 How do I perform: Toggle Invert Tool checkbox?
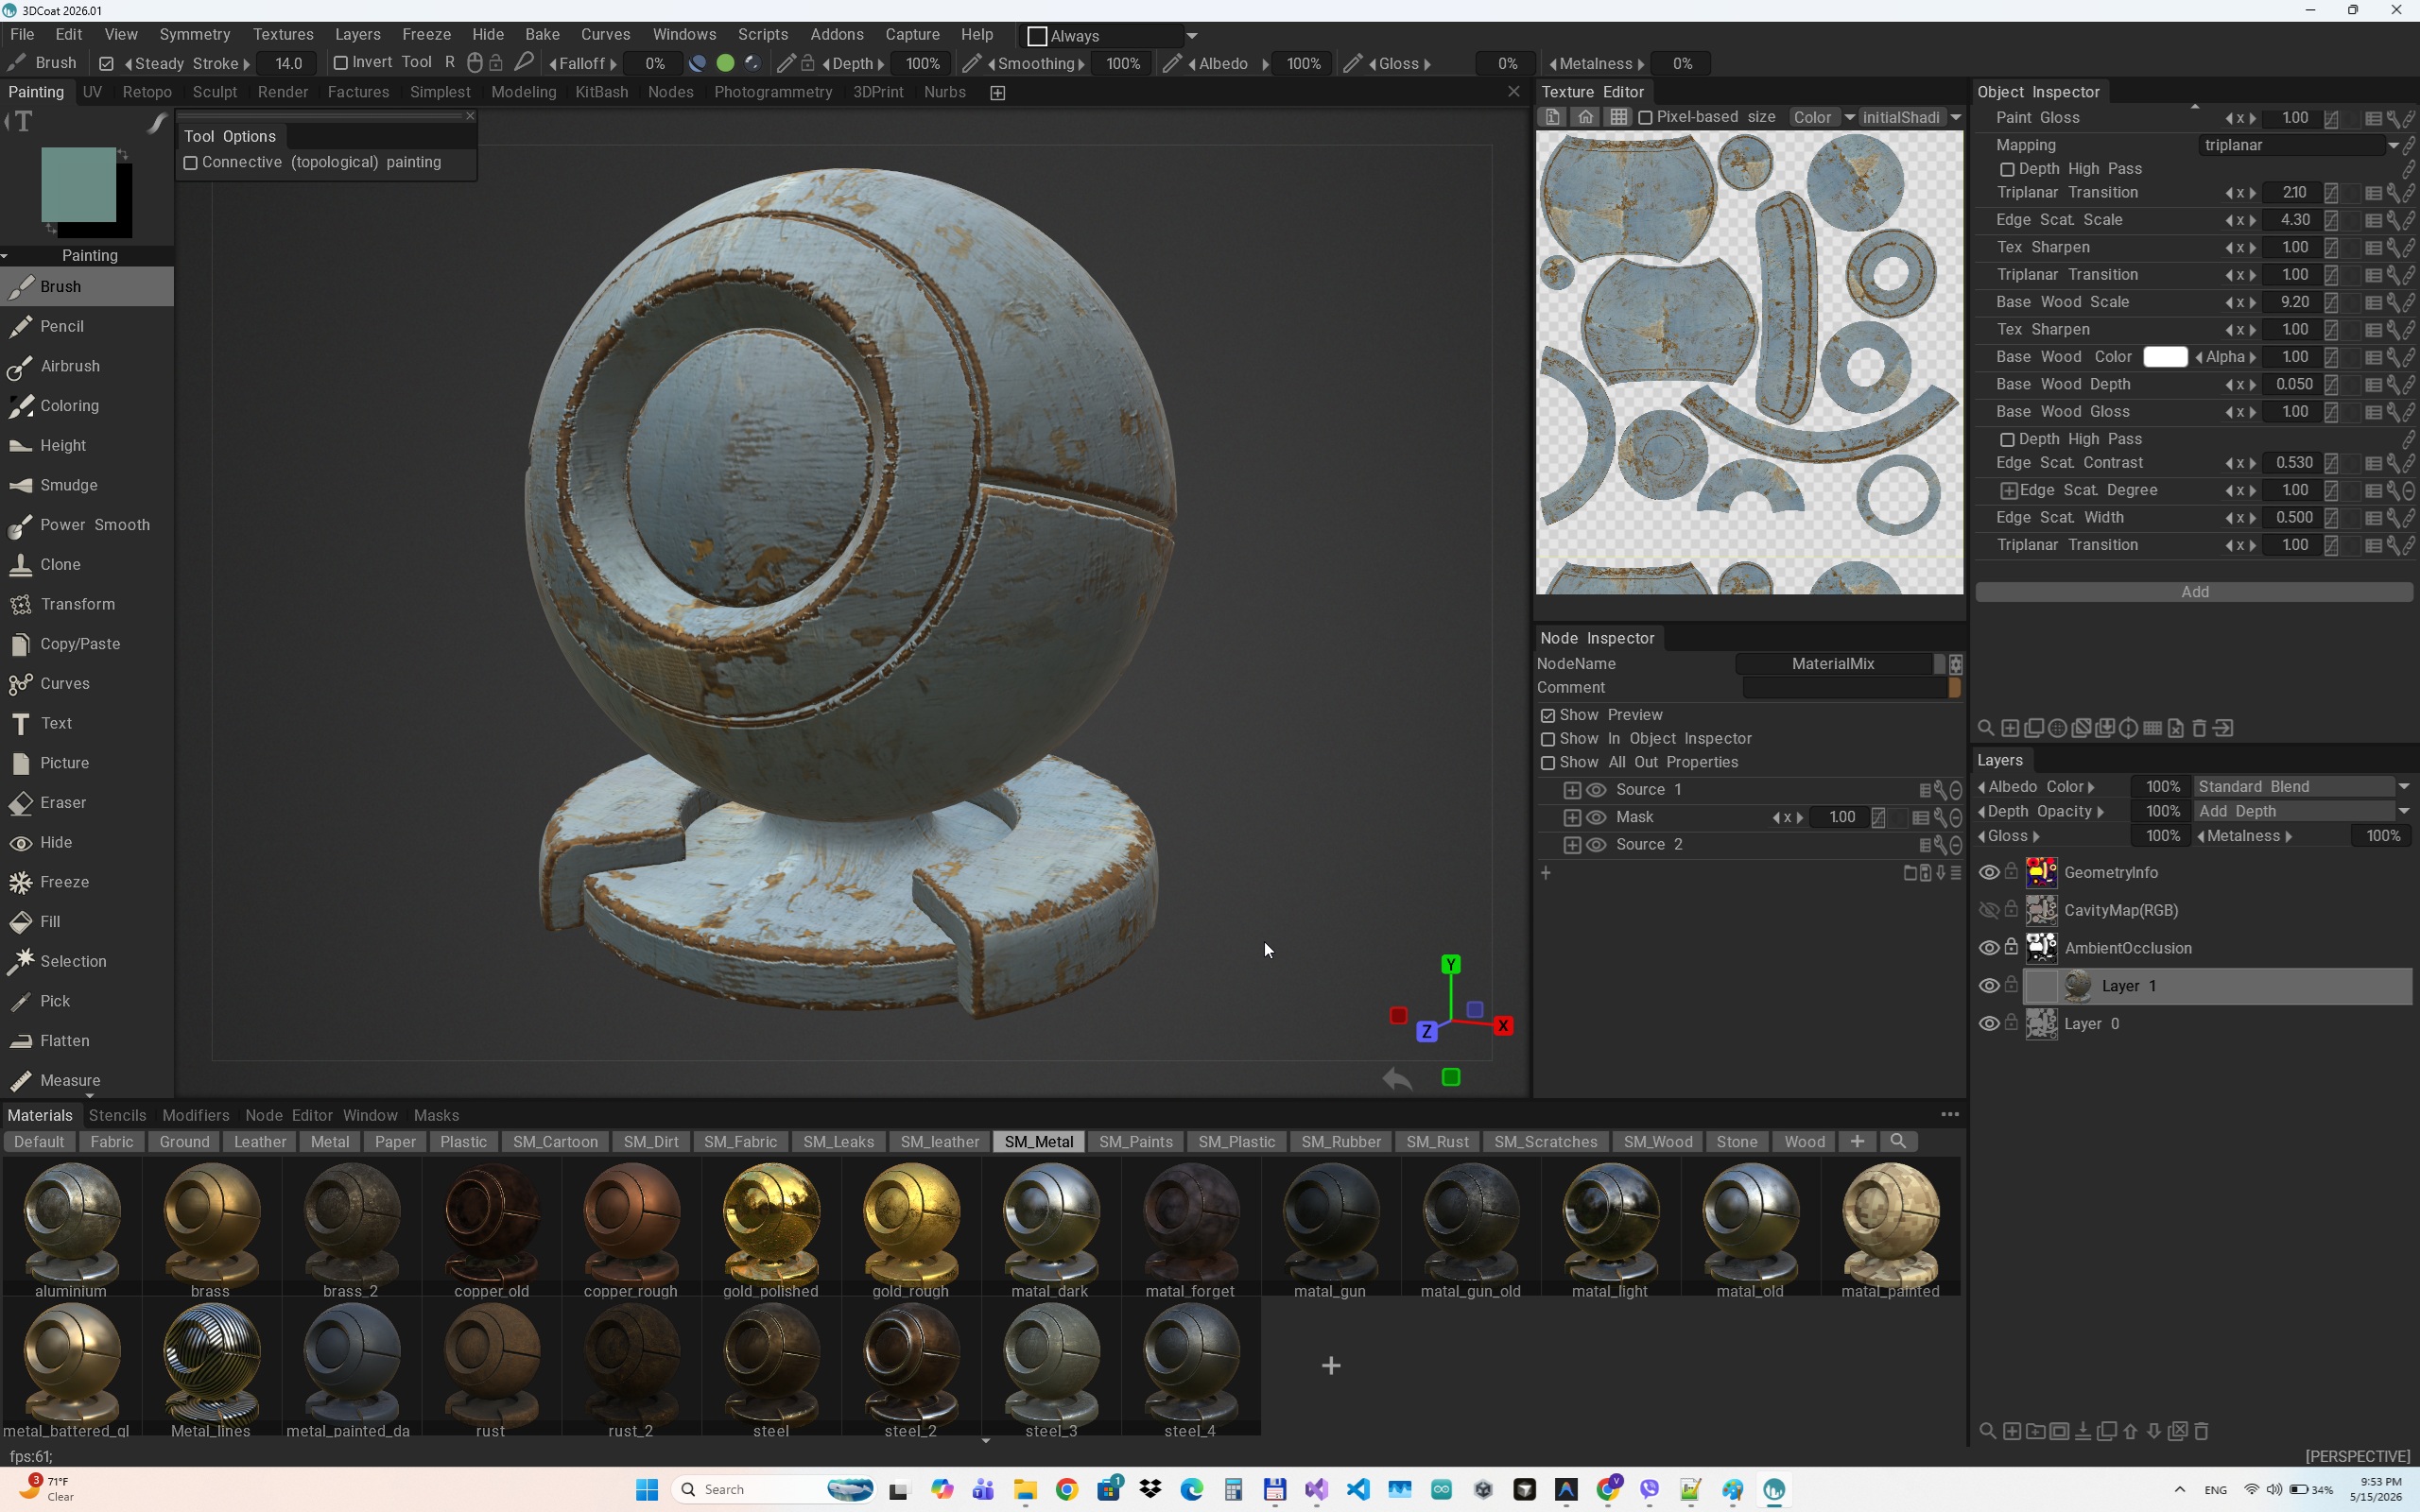pos(340,63)
